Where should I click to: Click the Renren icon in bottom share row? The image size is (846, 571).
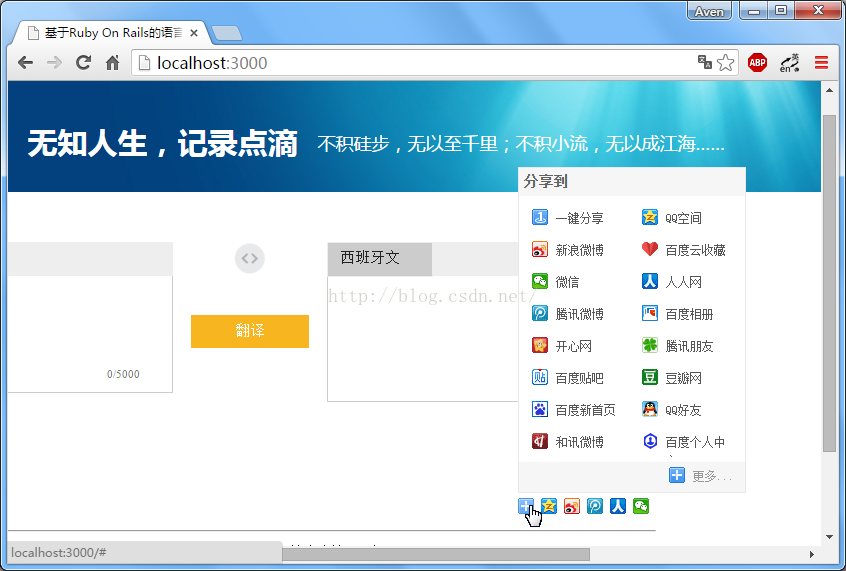coord(618,506)
